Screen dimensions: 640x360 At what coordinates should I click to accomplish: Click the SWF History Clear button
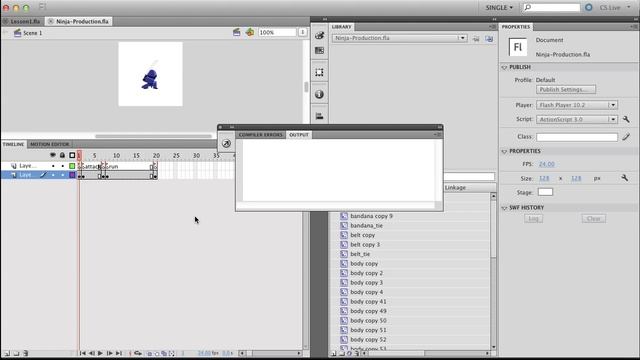tap(593, 219)
